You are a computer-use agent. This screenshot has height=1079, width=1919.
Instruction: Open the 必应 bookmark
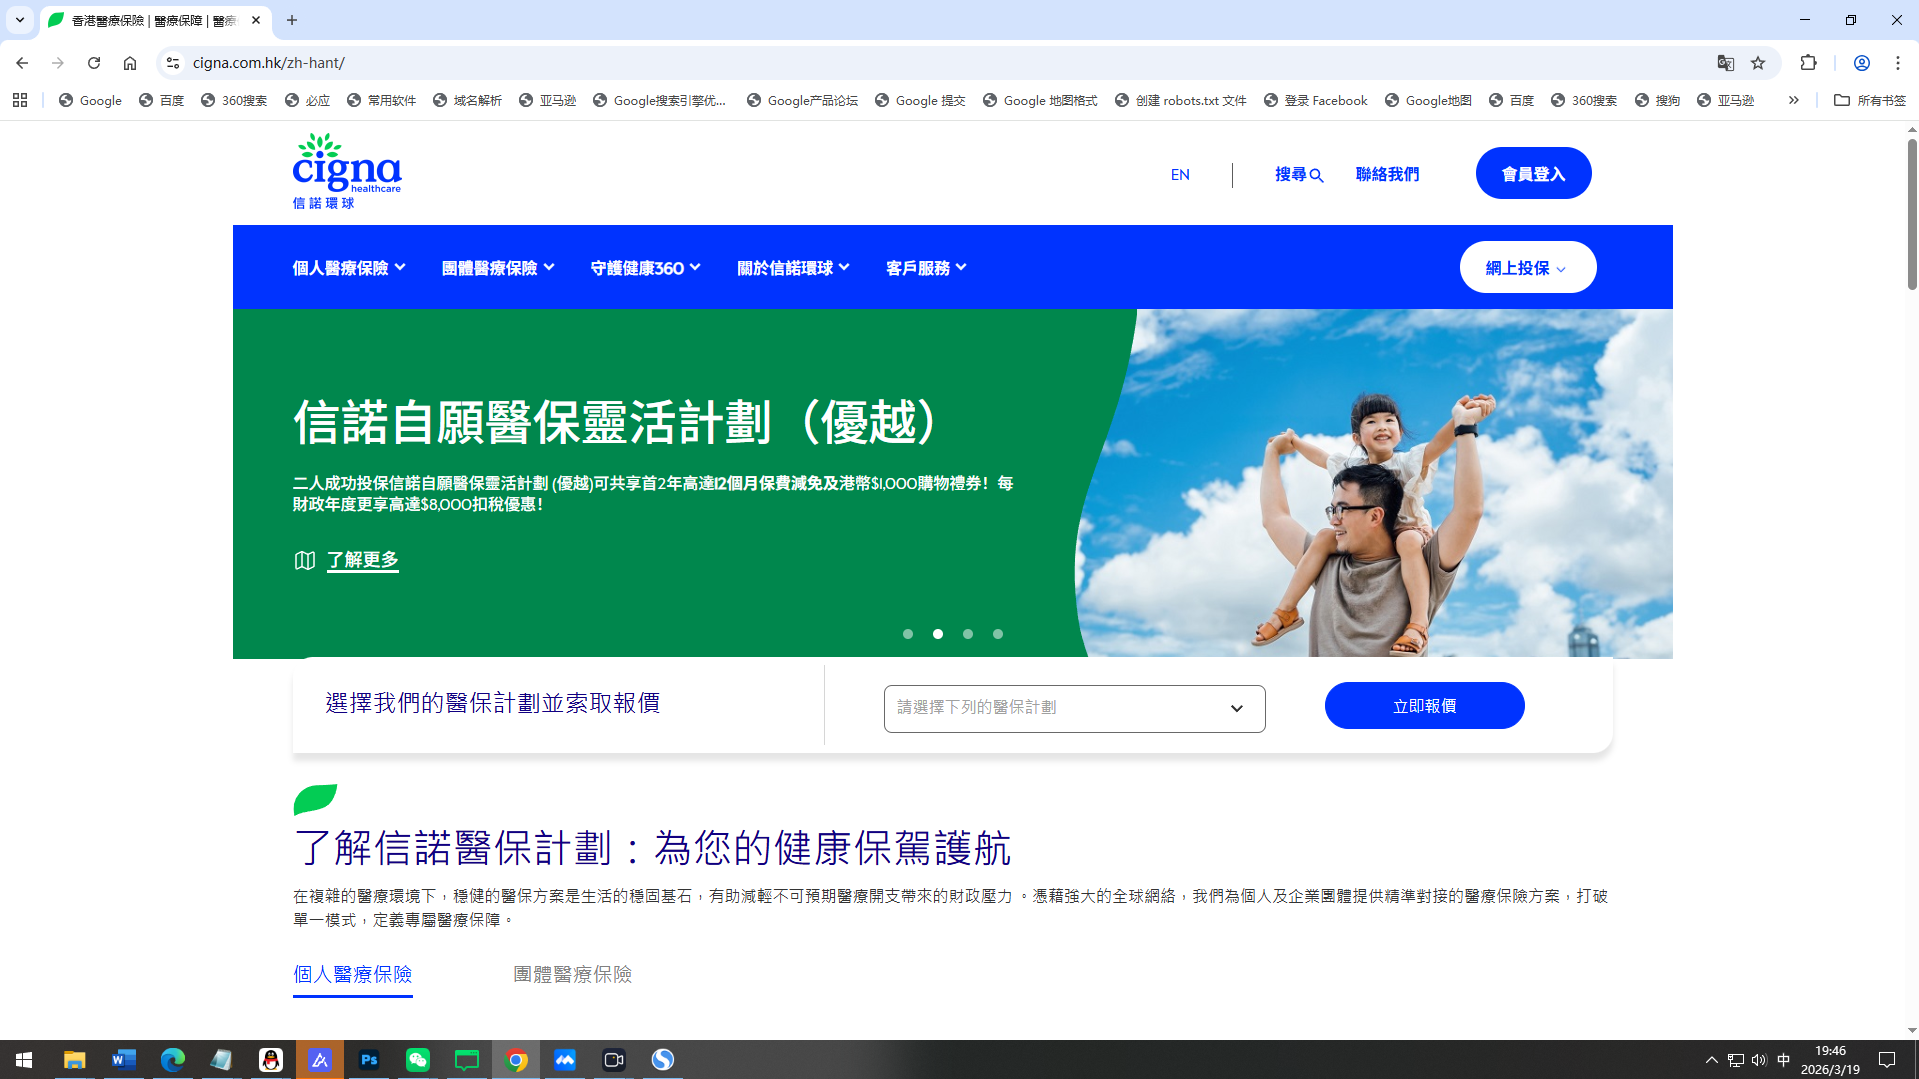[307, 100]
